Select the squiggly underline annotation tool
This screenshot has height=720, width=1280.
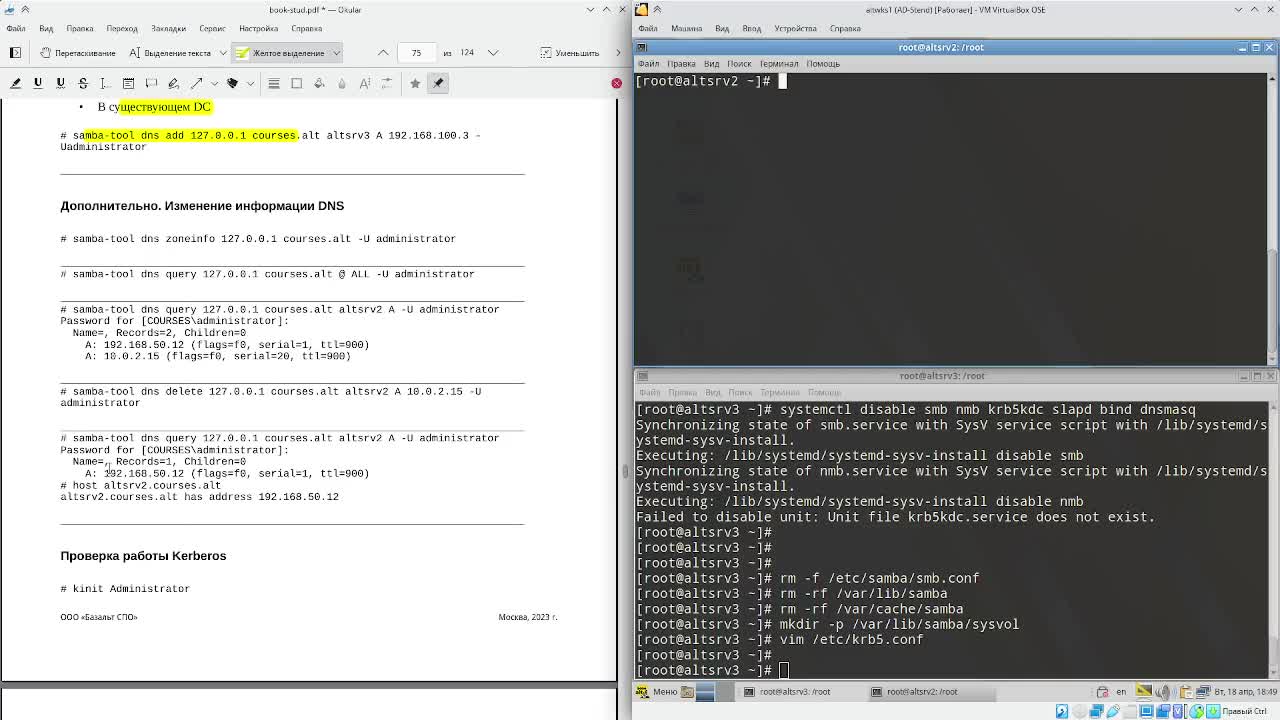tap(60, 83)
